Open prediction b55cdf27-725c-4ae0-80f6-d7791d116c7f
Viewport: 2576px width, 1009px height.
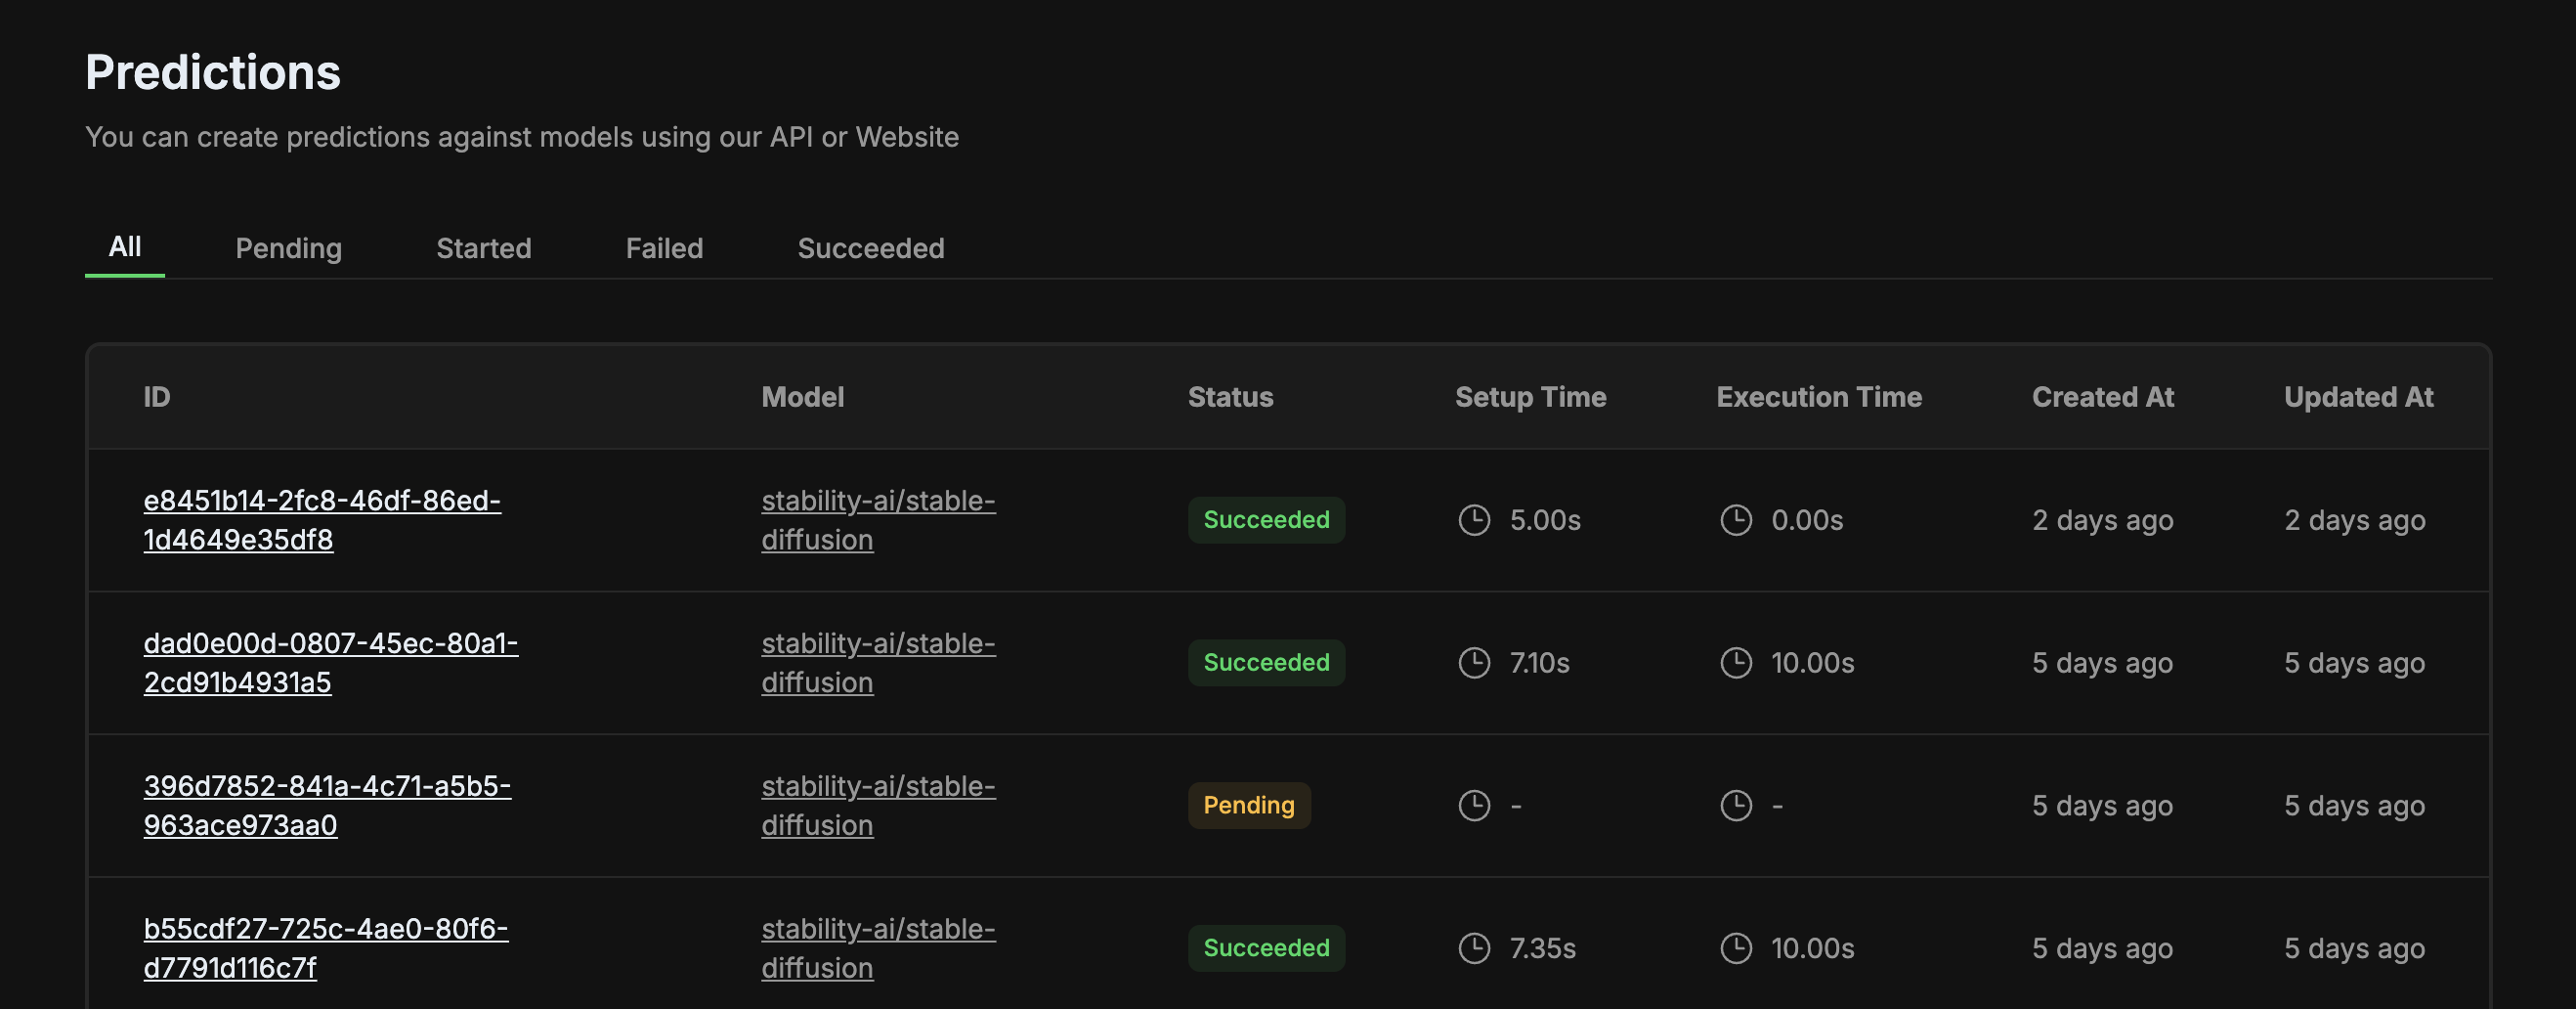(325, 948)
